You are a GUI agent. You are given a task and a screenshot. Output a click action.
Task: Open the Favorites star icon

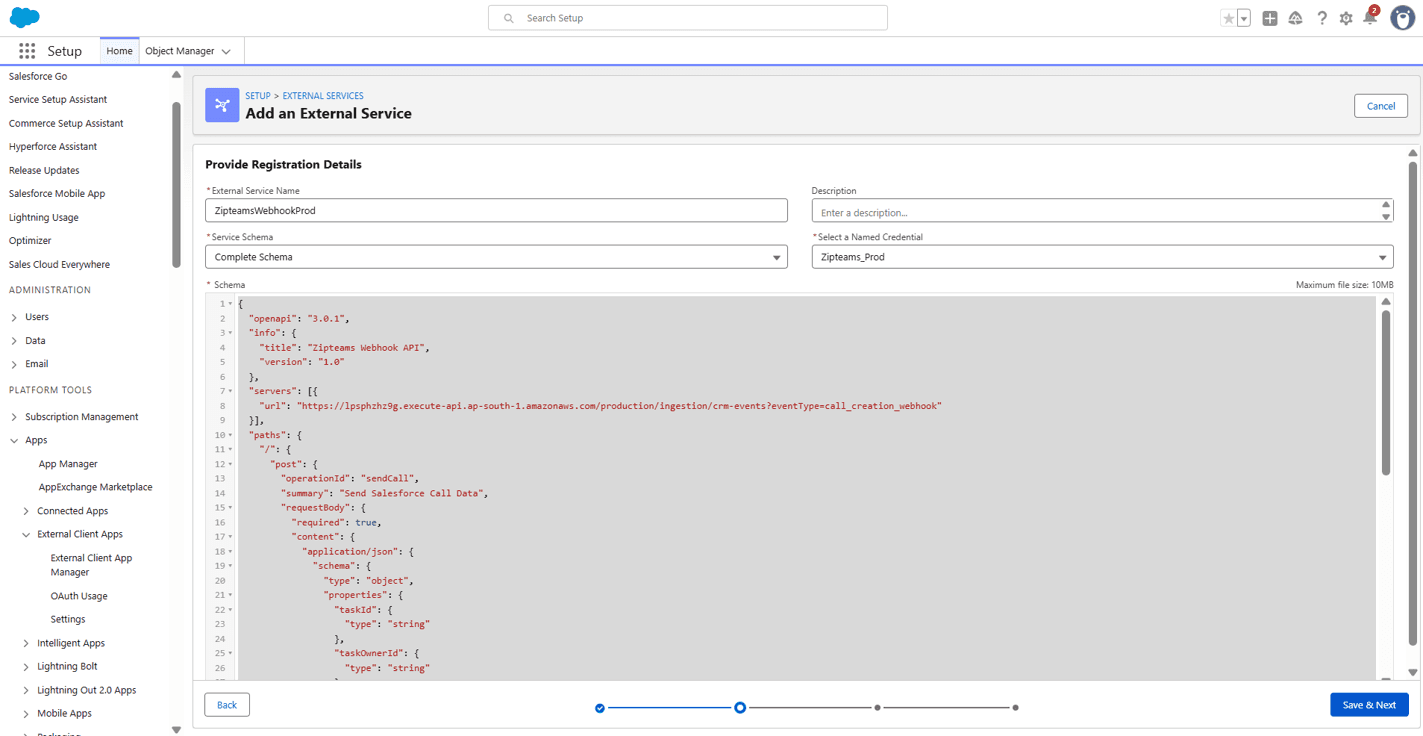point(1228,18)
